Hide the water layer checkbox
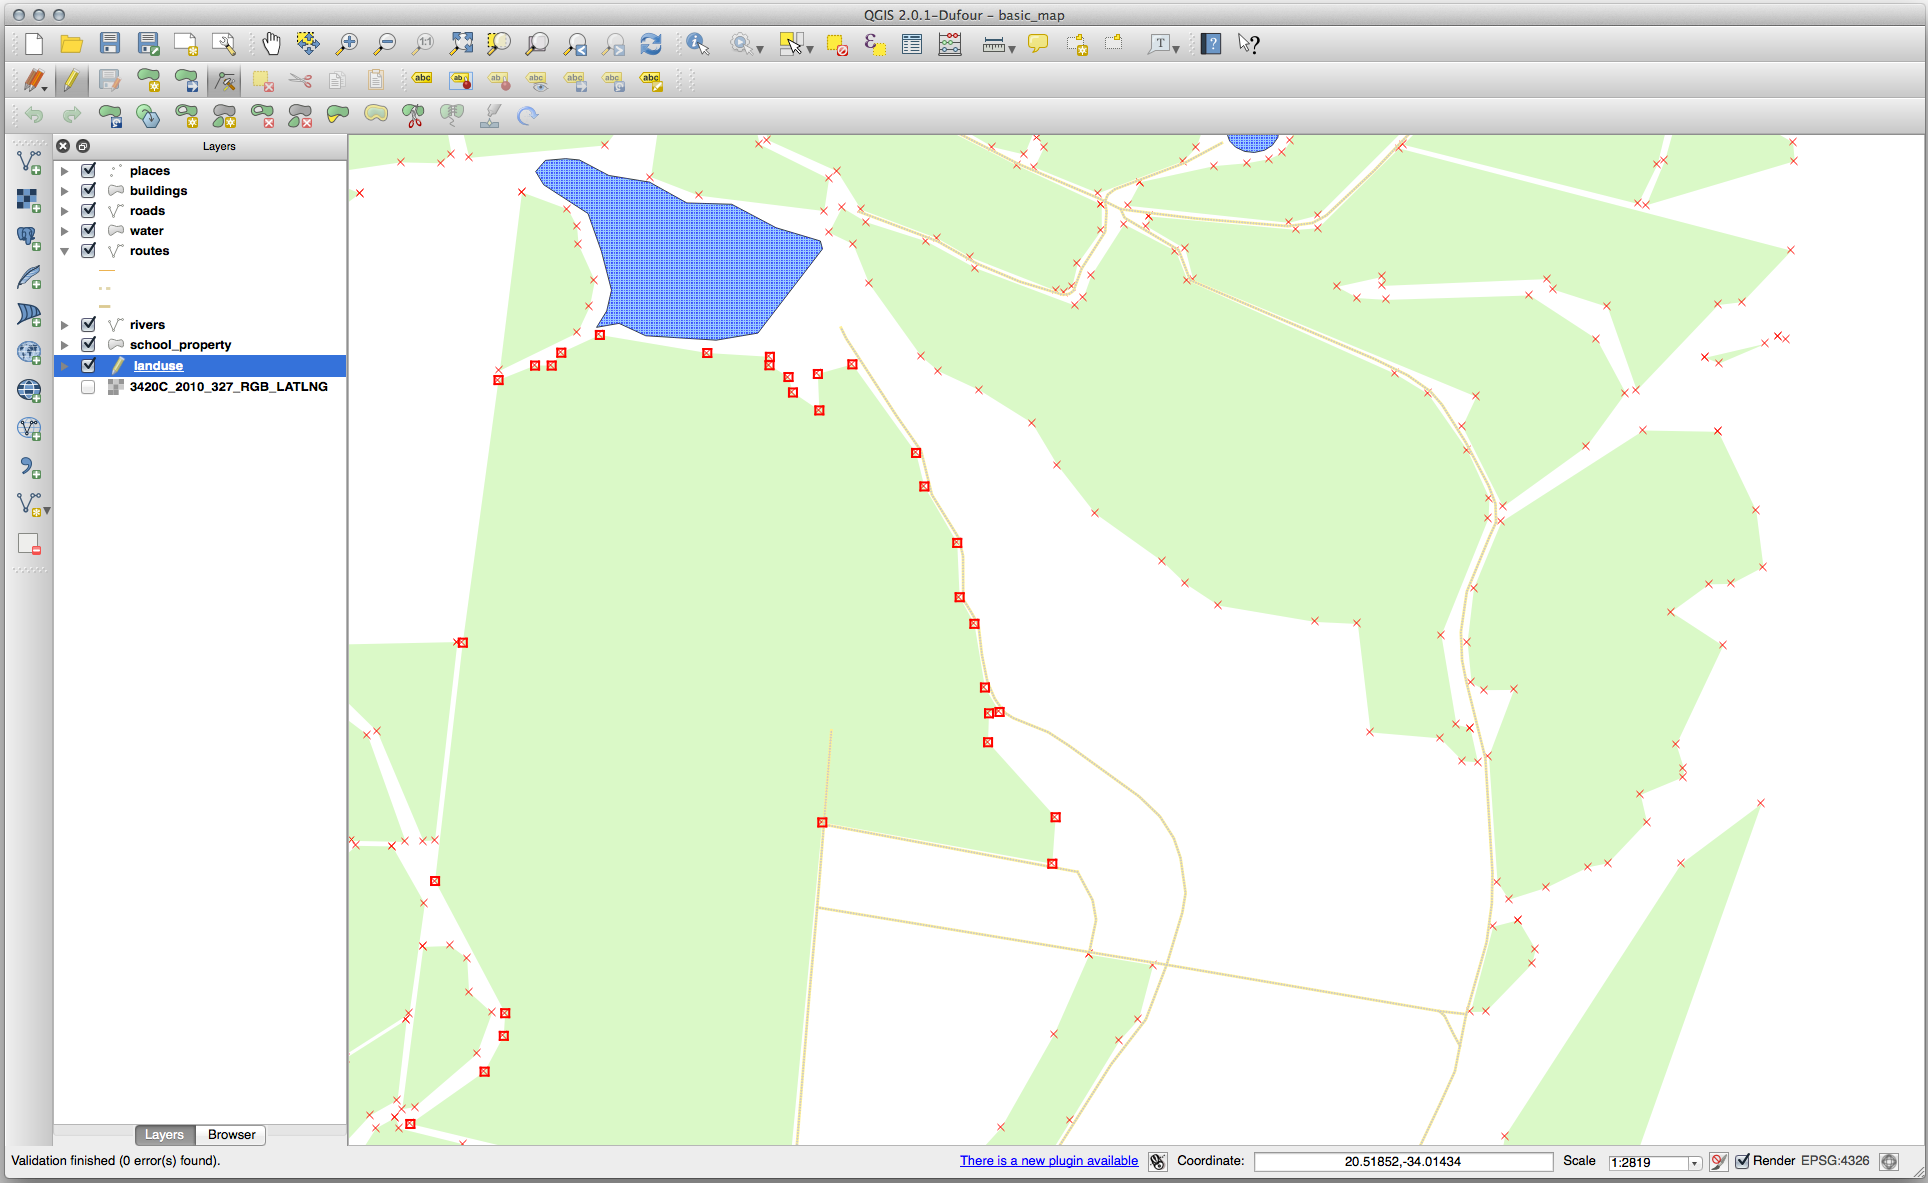This screenshot has width=1928, height=1183. (88, 230)
